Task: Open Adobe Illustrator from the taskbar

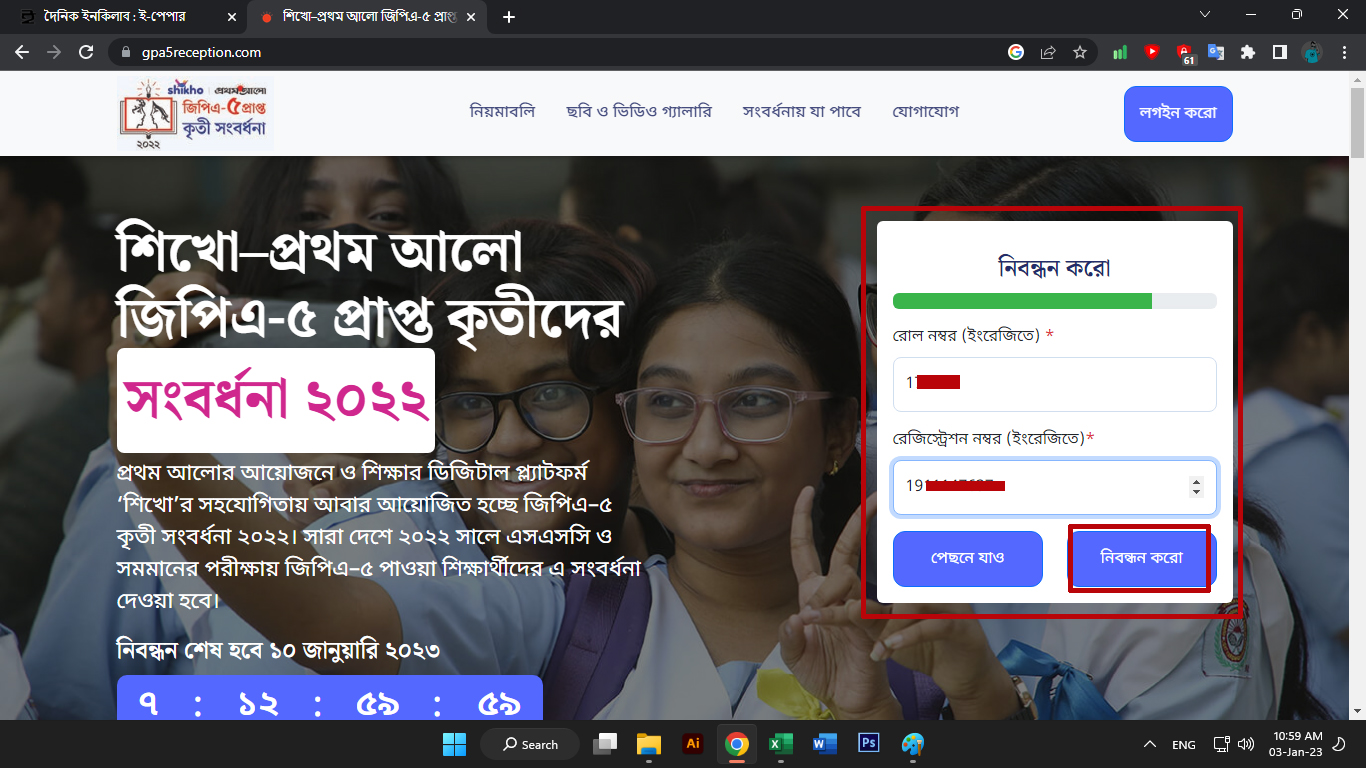Action: click(692, 743)
